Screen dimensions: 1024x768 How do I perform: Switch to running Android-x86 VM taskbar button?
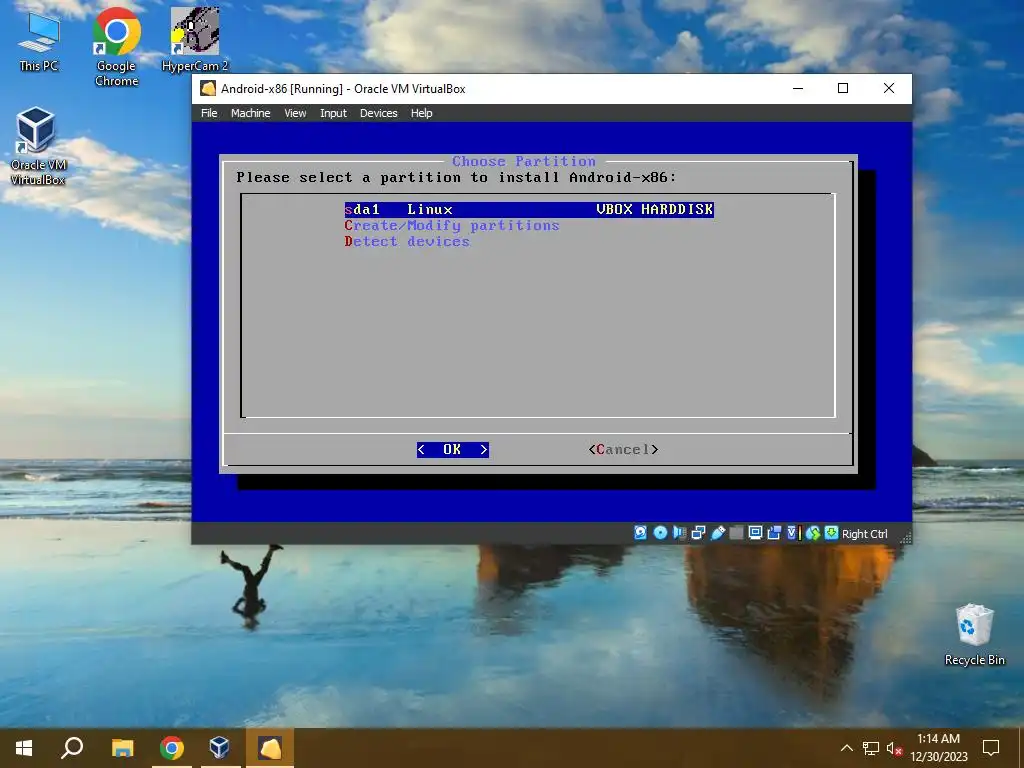(269, 748)
